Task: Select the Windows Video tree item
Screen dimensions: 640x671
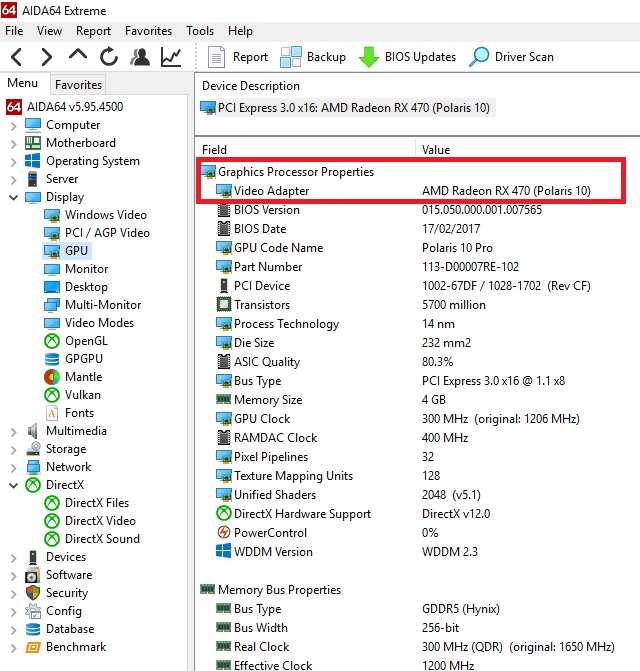Action: (x=96, y=215)
